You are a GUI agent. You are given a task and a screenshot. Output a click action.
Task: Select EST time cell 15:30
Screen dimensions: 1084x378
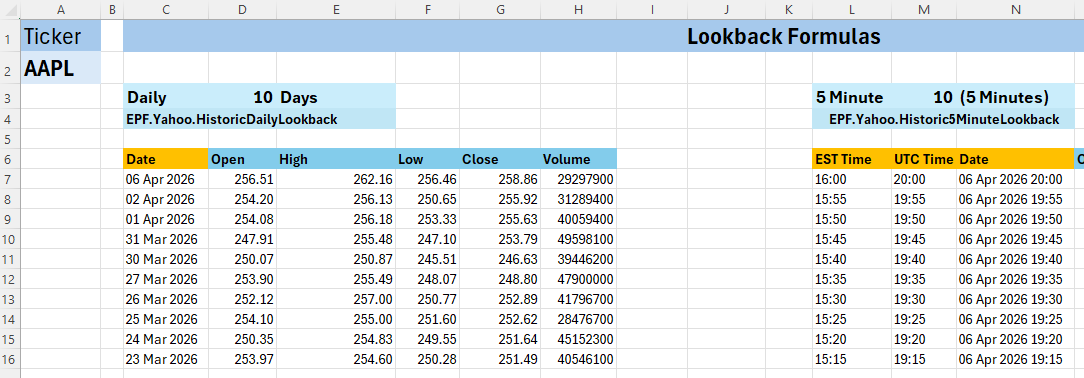(x=852, y=300)
